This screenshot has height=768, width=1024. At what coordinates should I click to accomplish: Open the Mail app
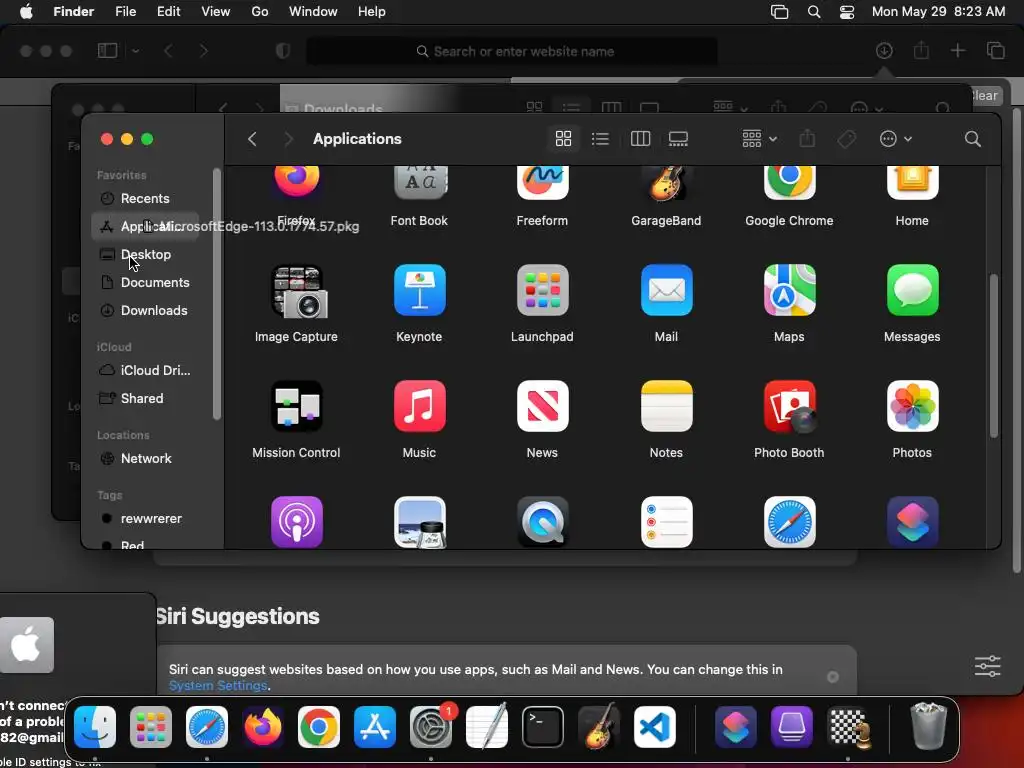coord(666,290)
